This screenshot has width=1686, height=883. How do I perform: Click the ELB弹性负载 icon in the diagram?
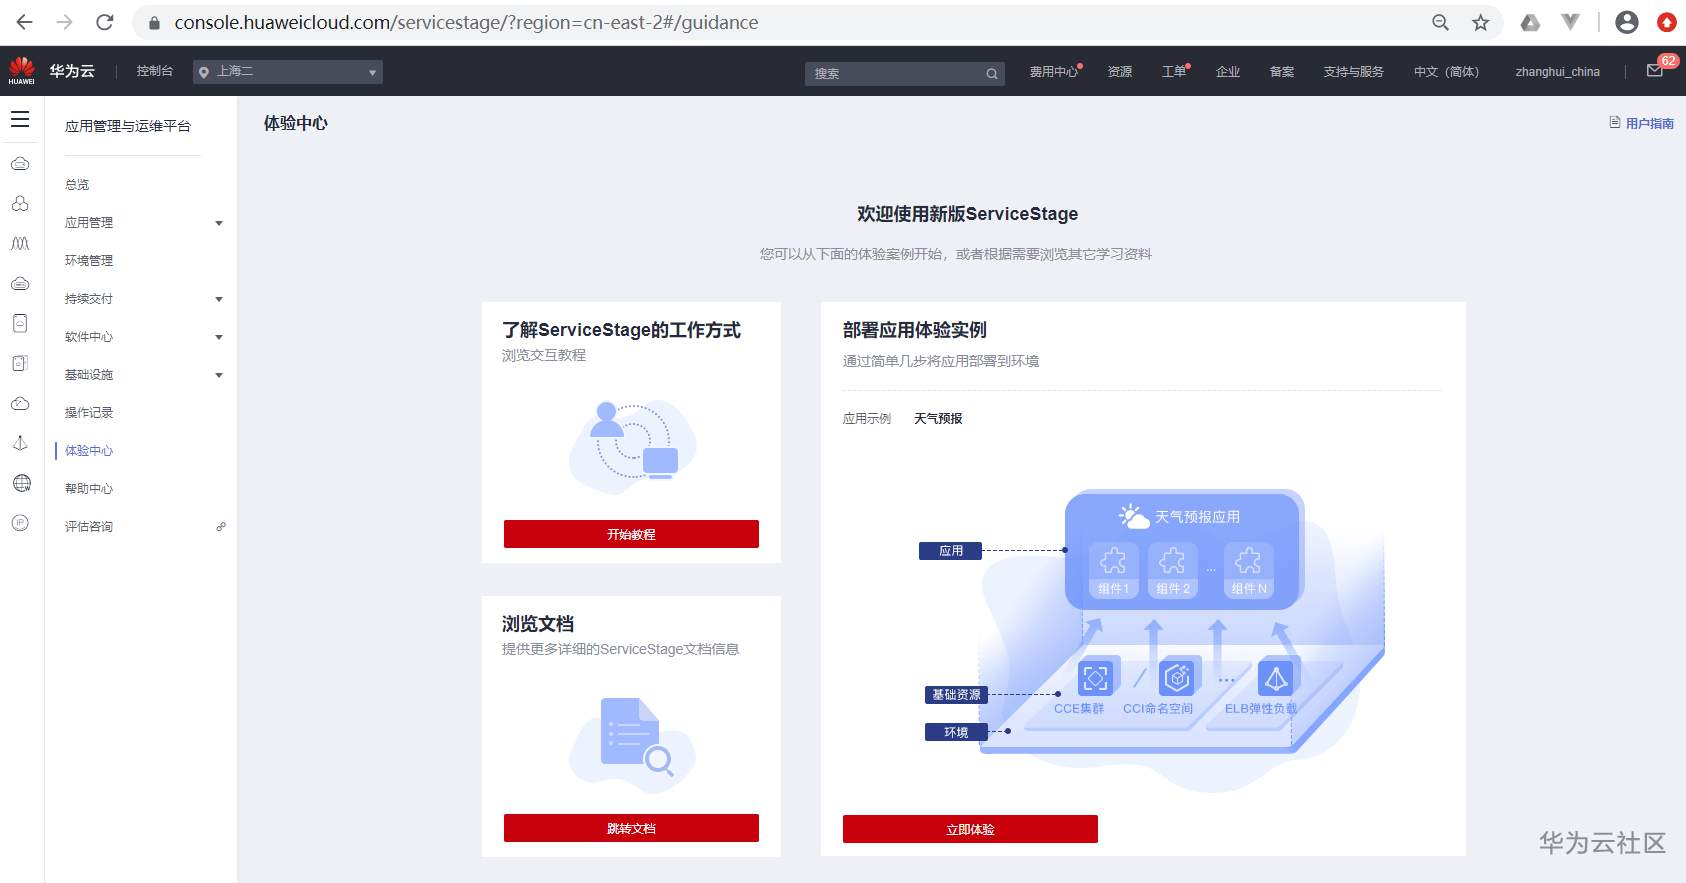(x=1276, y=678)
